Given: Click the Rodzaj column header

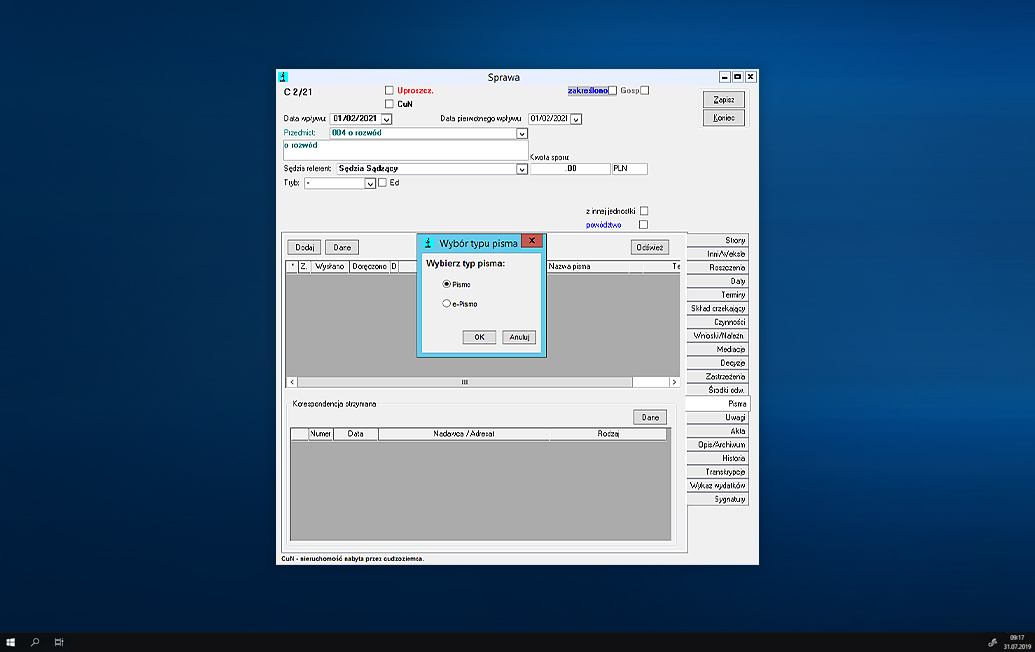Looking at the screenshot, I should [608, 434].
